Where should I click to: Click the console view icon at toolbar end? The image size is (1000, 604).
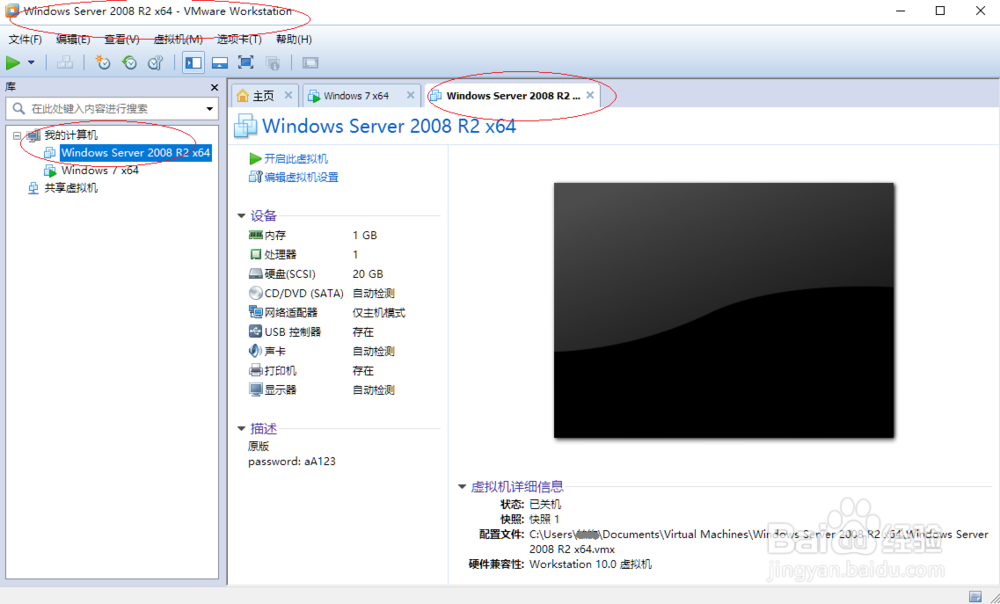[x=310, y=63]
